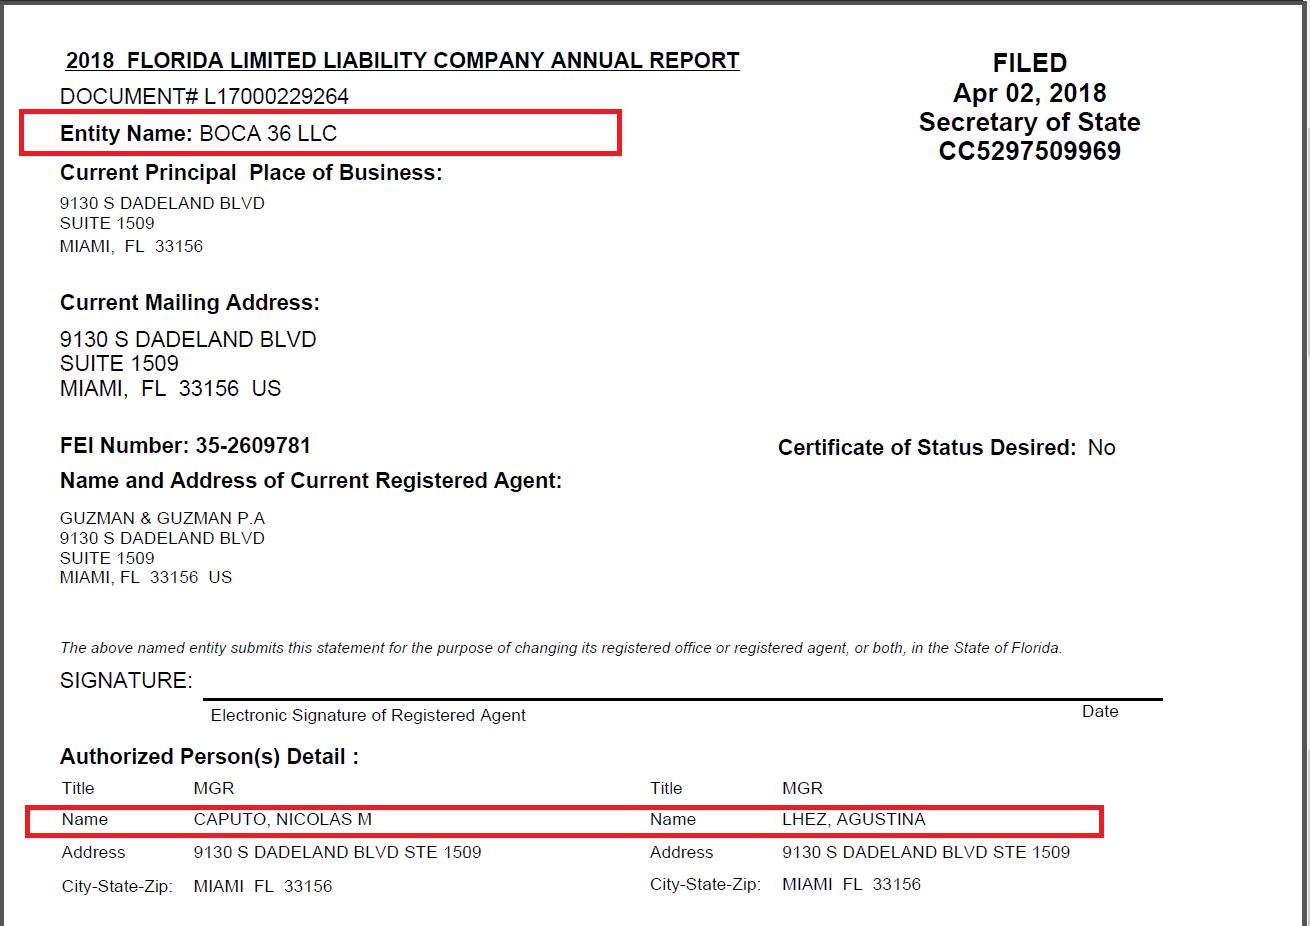Click the Authorized Person(s) Detail heading
The width and height of the screenshot is (1310, 926).
click(x=209, y=757)
